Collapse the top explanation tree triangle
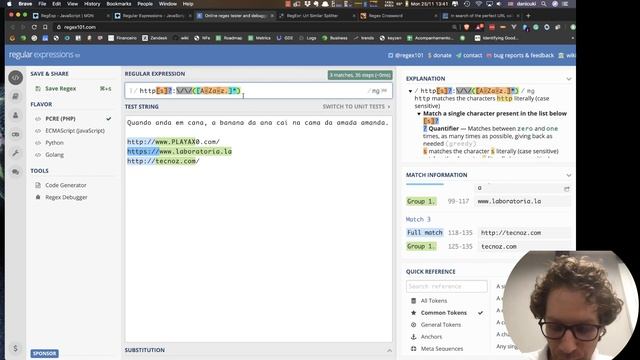640x360 pixels. point(410,91)
